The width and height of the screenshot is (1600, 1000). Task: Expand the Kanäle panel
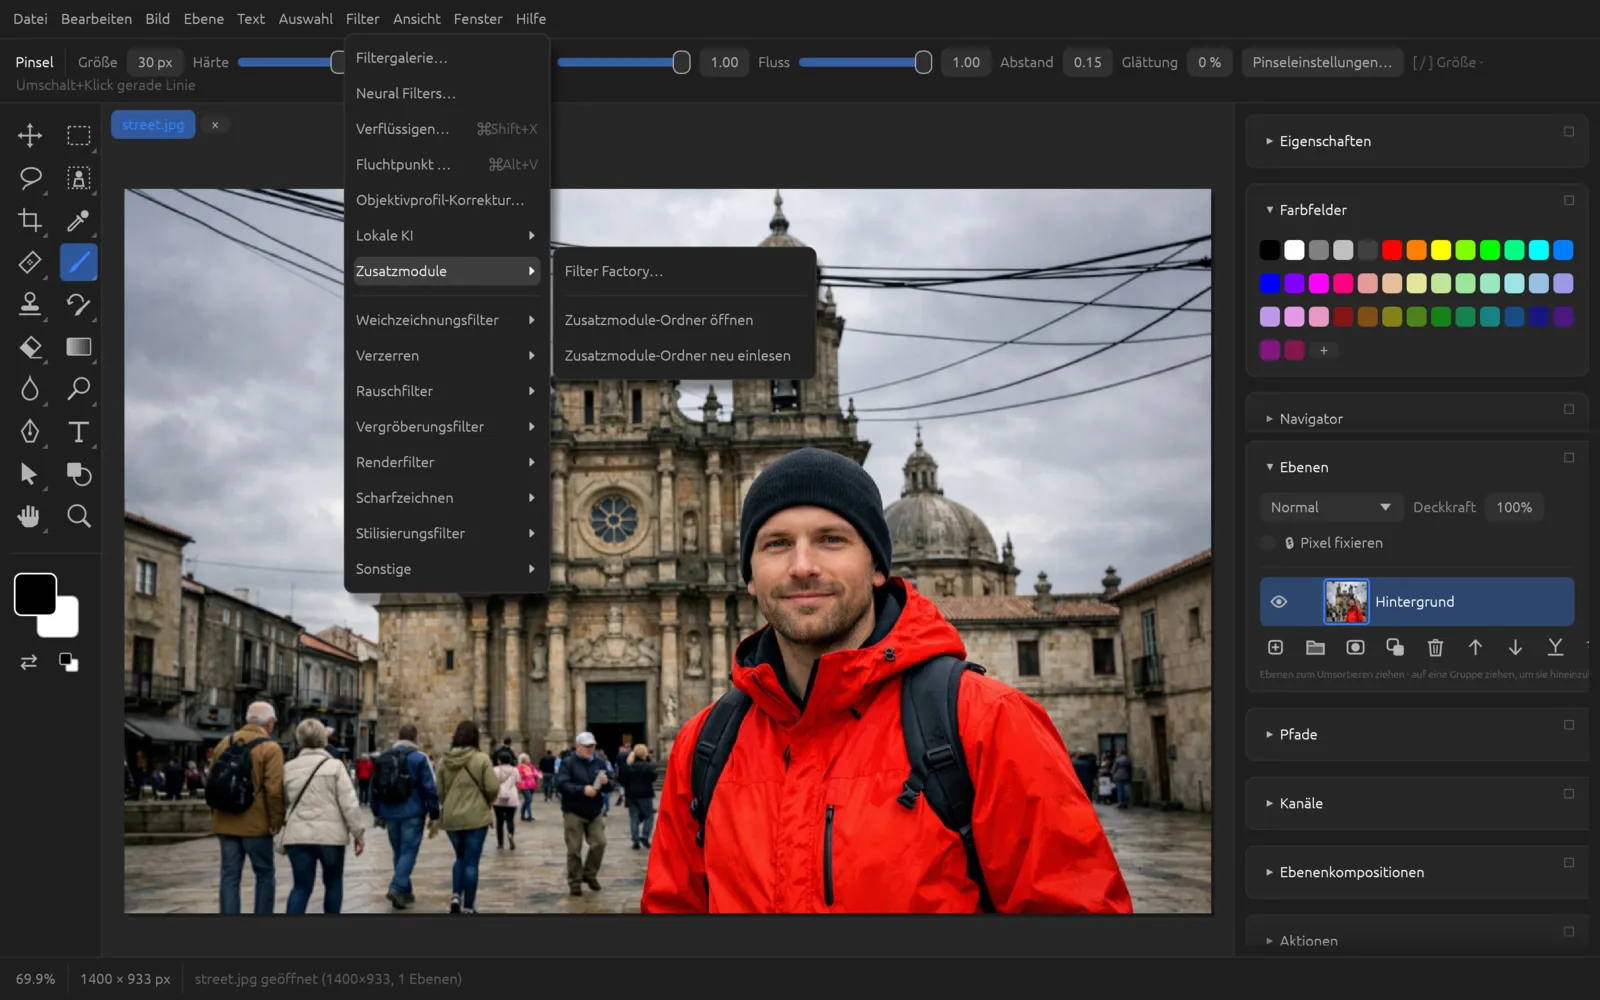[1301, 803]
